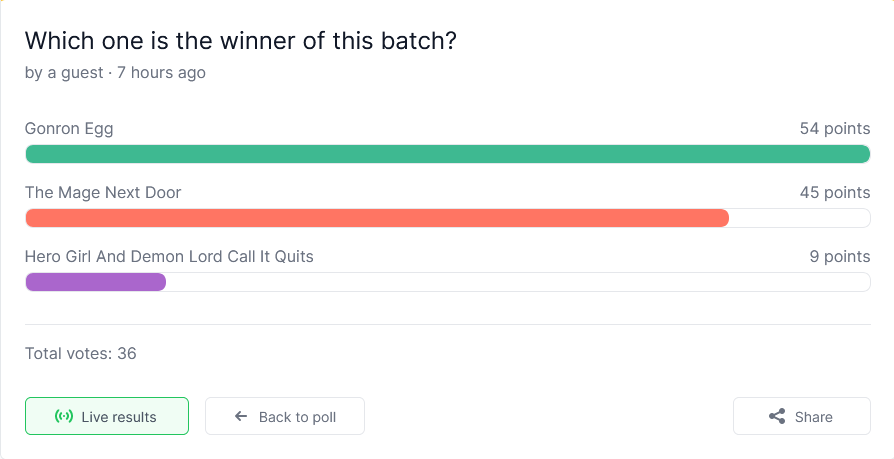The image size is (894, 459).
Task: Click the 45 points score
Action: [835, 193]
